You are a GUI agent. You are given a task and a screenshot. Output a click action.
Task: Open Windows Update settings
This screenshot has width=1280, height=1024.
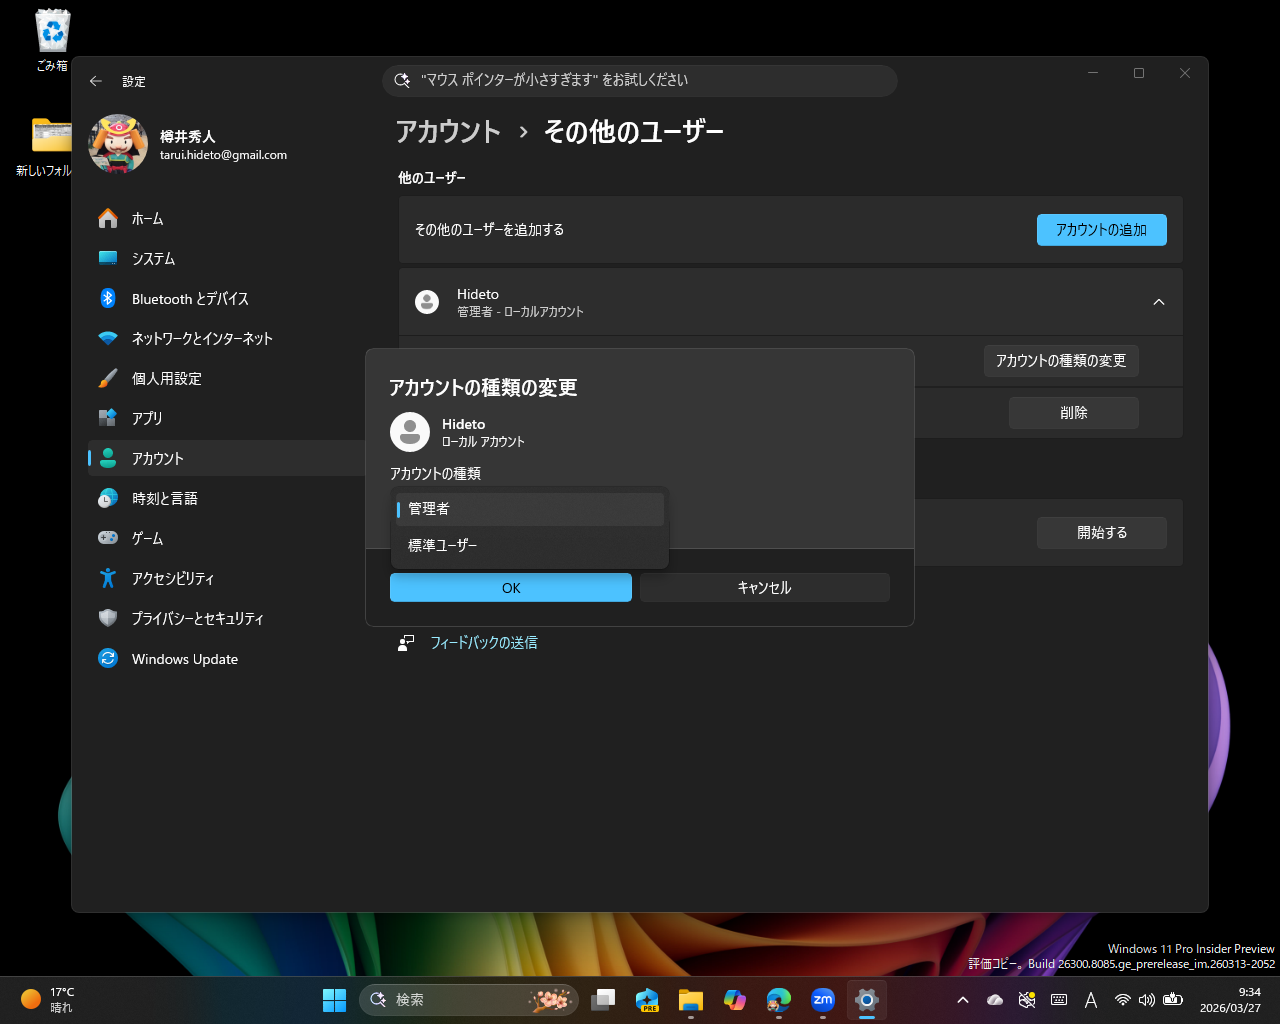[185, 658]
